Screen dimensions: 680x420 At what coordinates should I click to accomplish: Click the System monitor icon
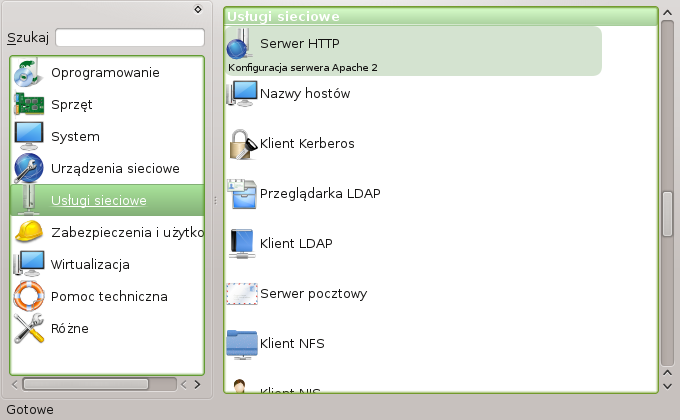pyautogui.click(x=29, y=136)
